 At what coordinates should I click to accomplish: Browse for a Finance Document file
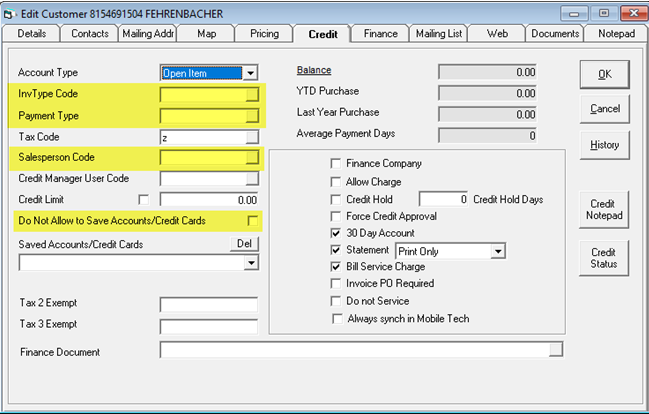pyautogui.click(x=556, y=350)
